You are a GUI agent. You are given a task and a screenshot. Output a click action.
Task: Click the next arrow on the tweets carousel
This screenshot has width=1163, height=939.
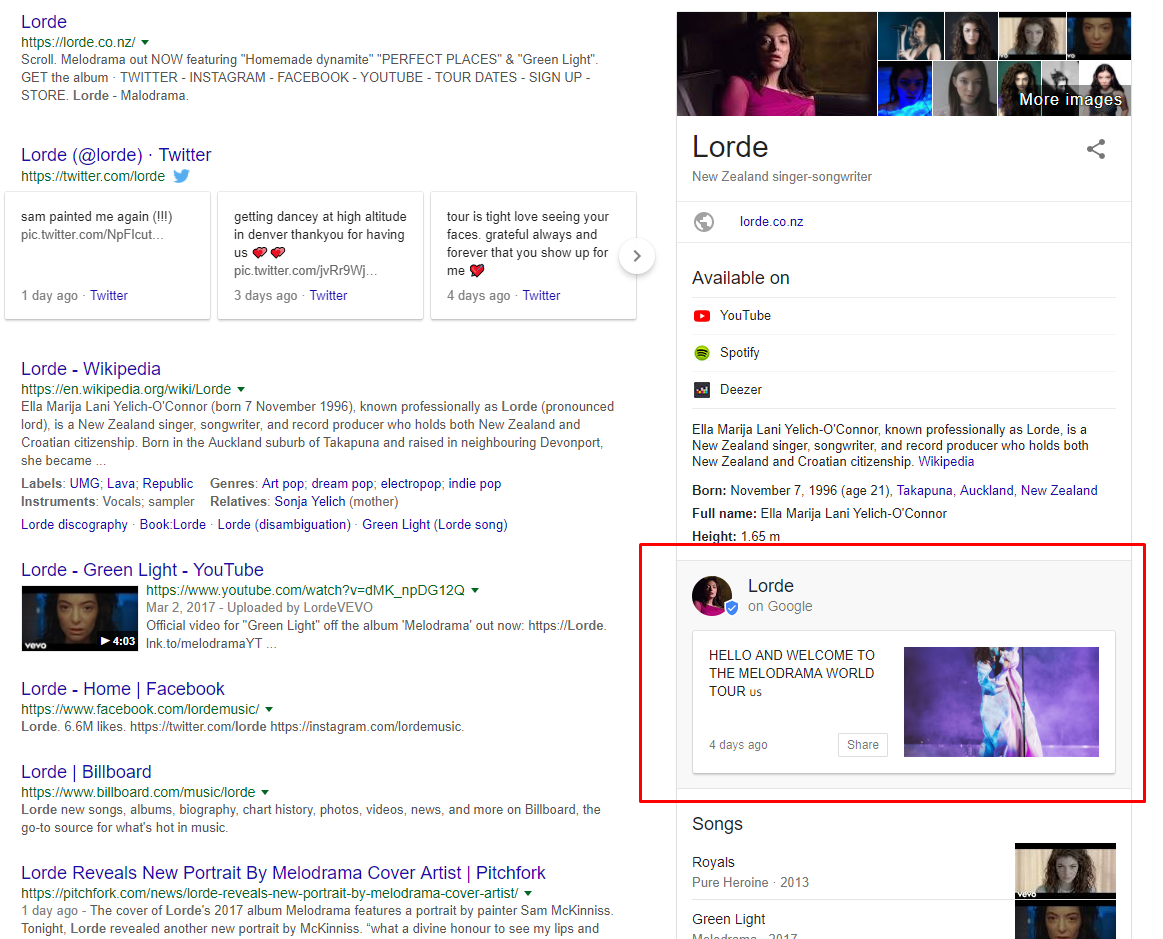point(637,257)
